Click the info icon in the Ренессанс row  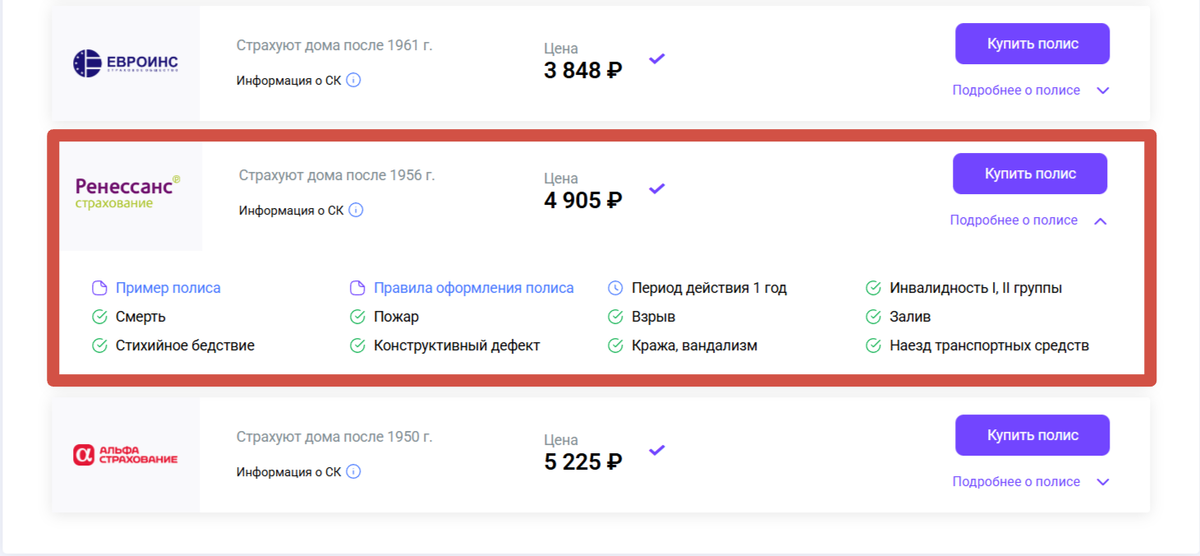(x=356, y=210)
